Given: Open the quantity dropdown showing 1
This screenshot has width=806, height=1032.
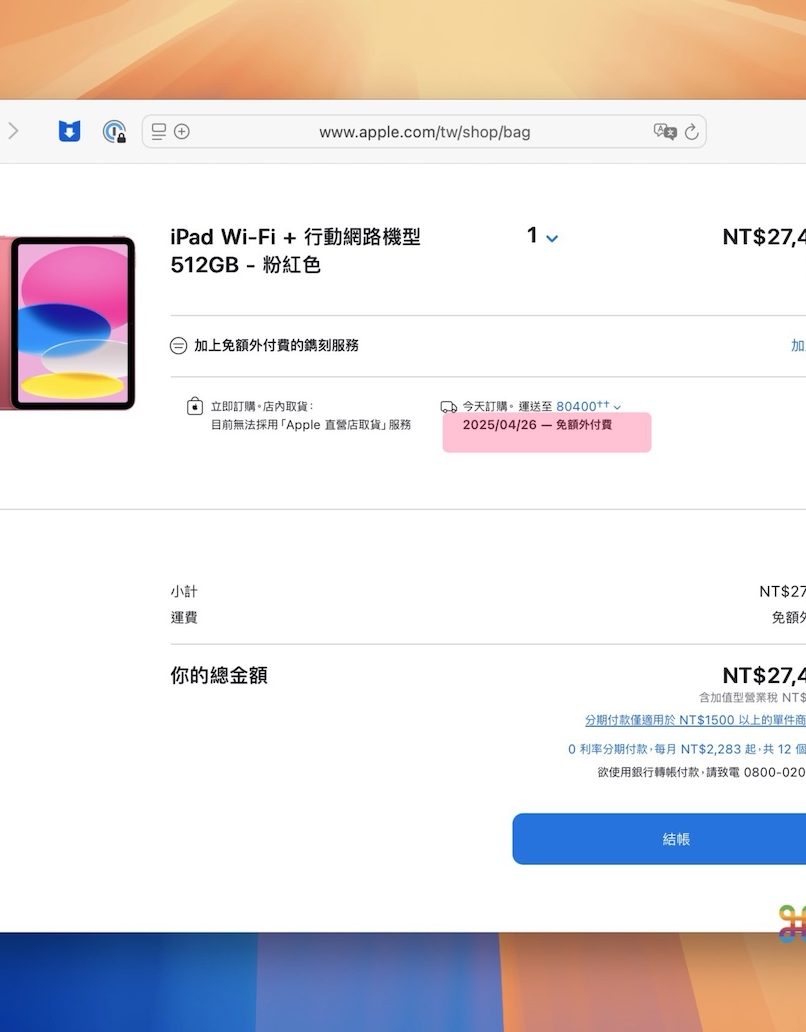Looking at the screenshot, I should 542,237.
